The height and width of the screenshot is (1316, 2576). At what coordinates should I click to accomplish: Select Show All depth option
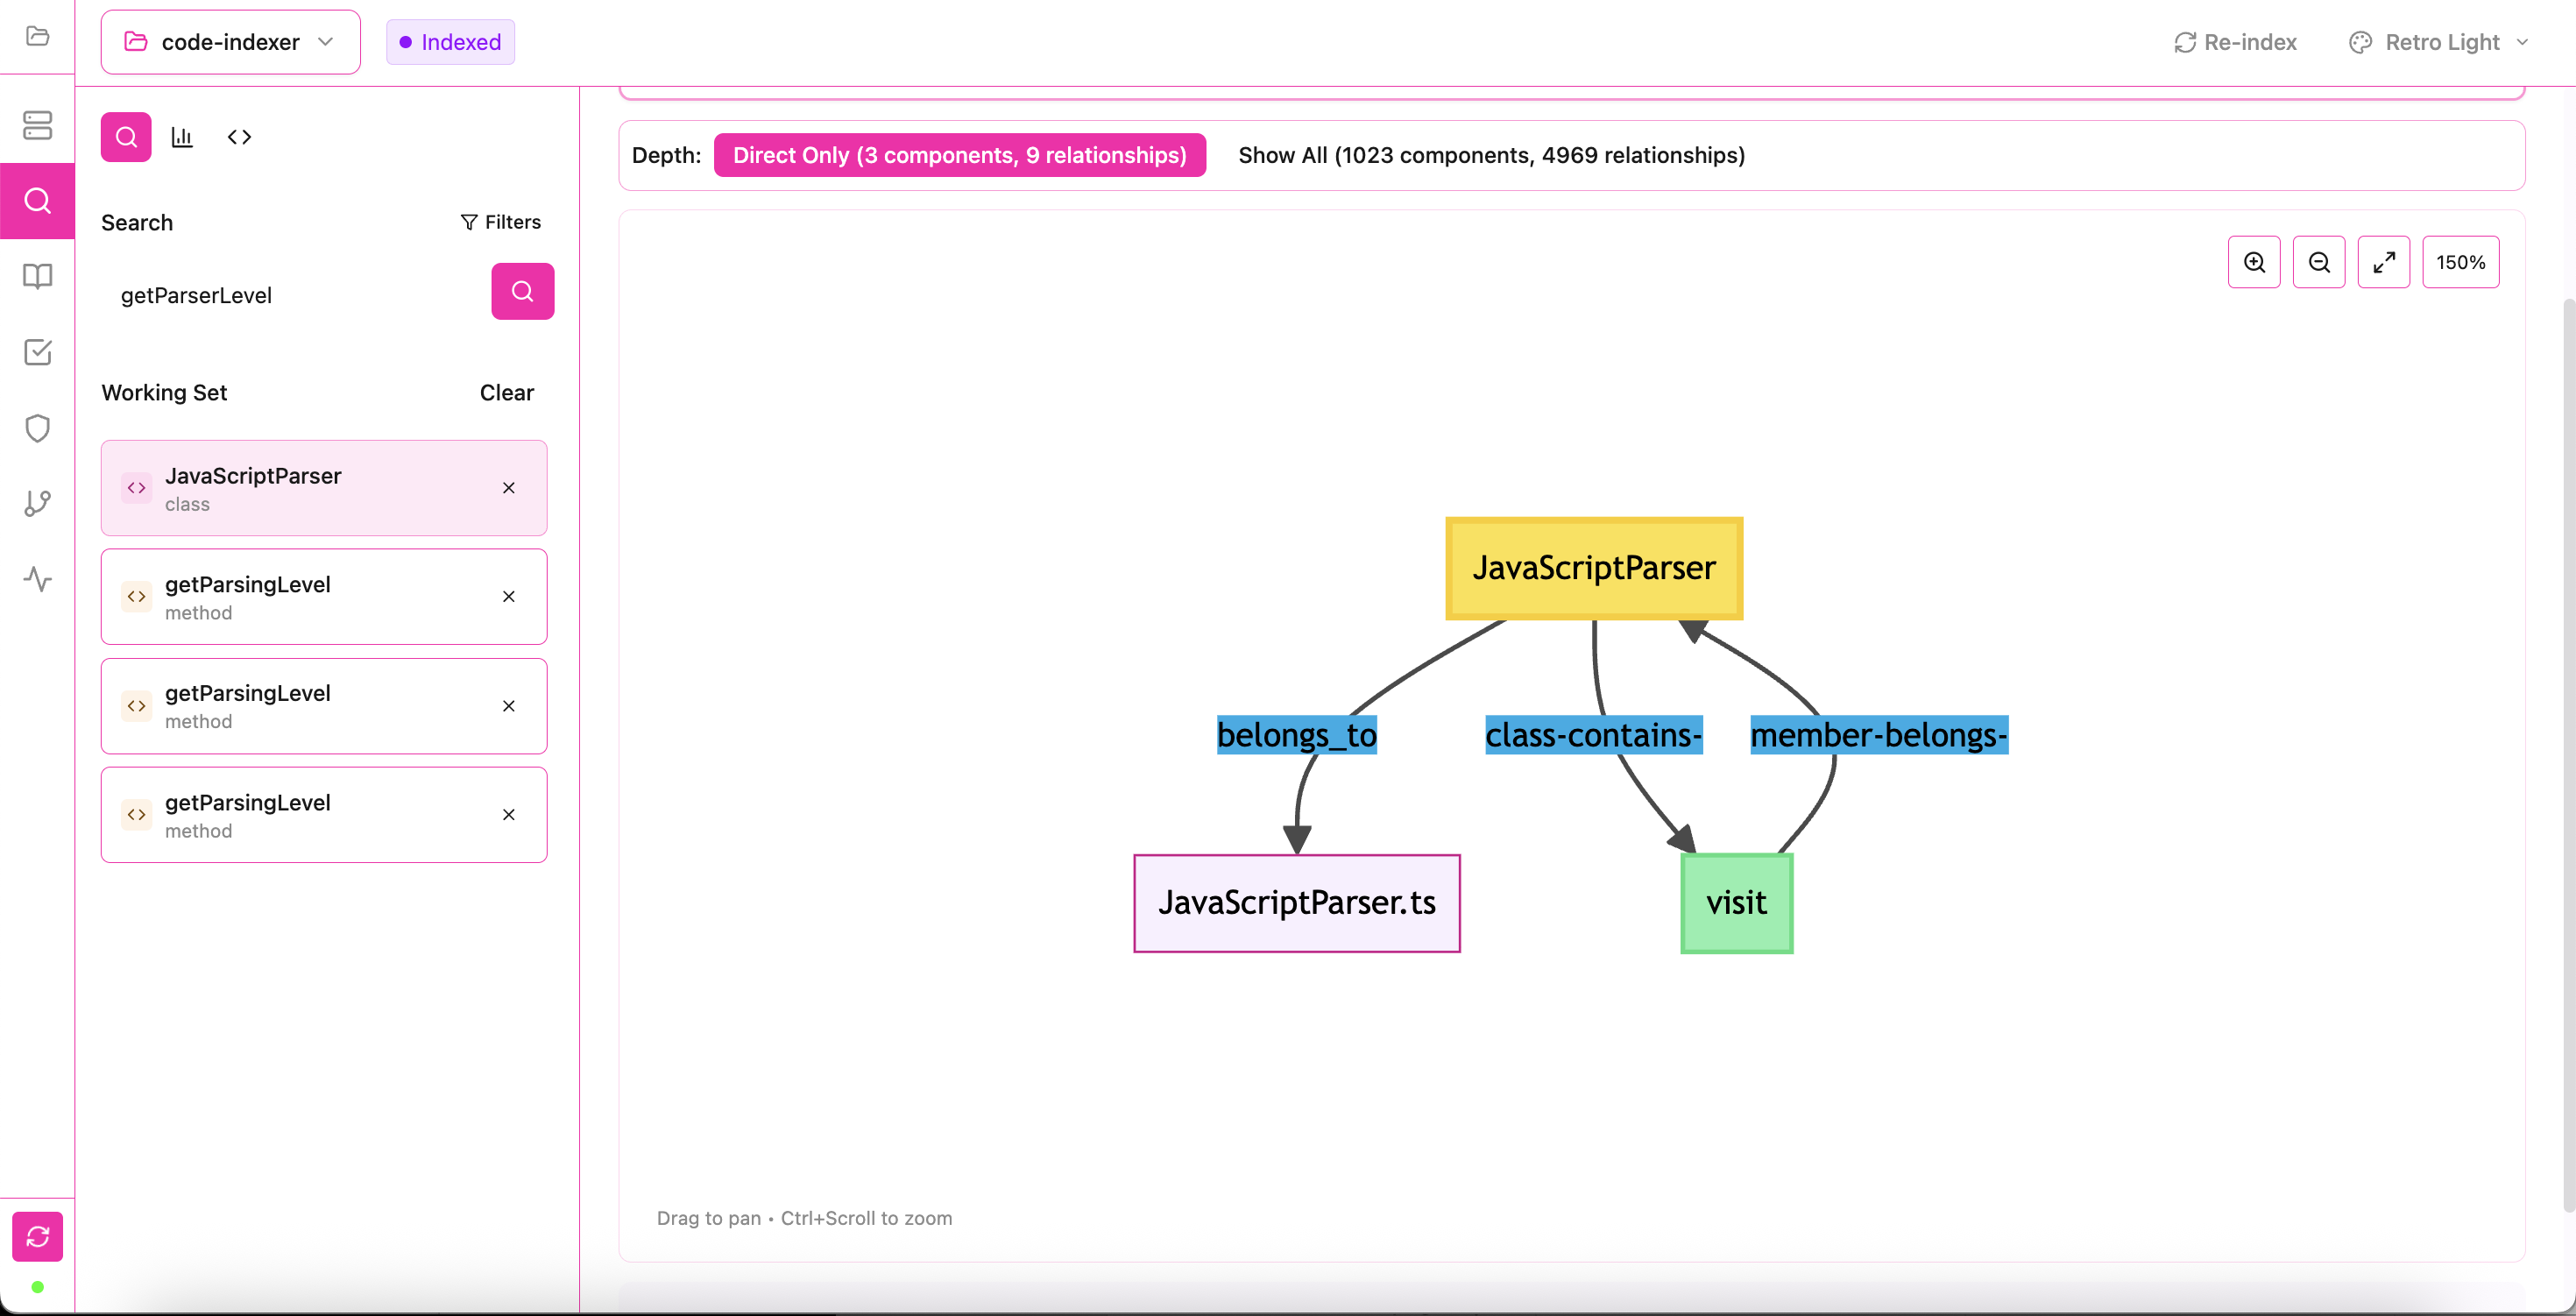(1490, 155)
